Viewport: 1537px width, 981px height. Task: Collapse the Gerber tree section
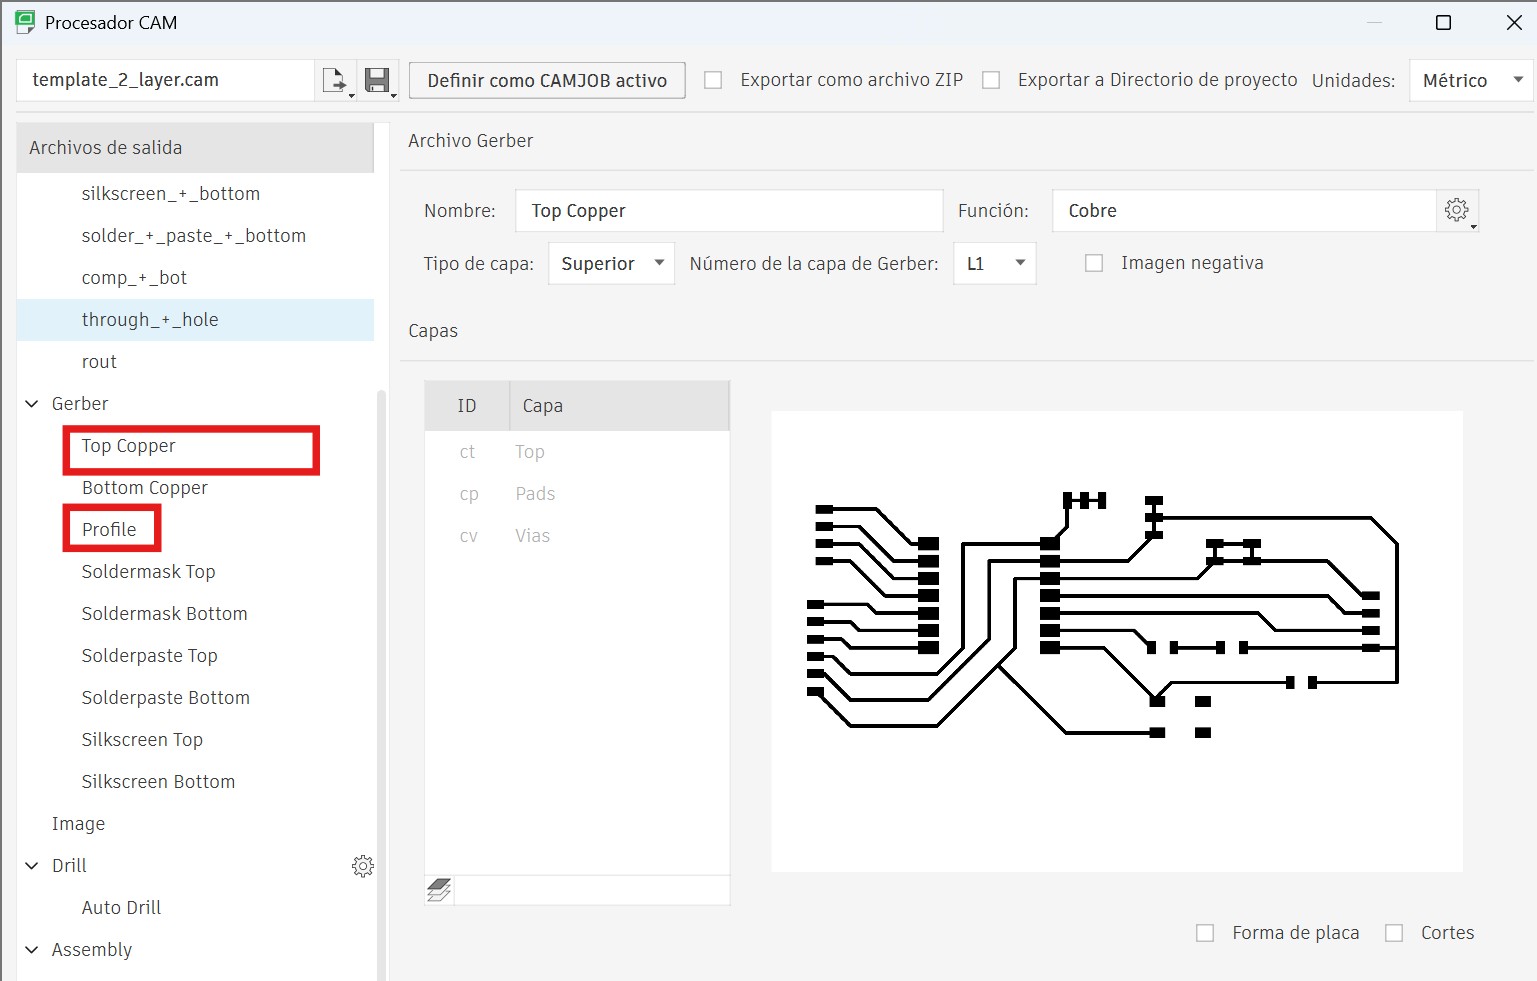click(x=32, y=404)
